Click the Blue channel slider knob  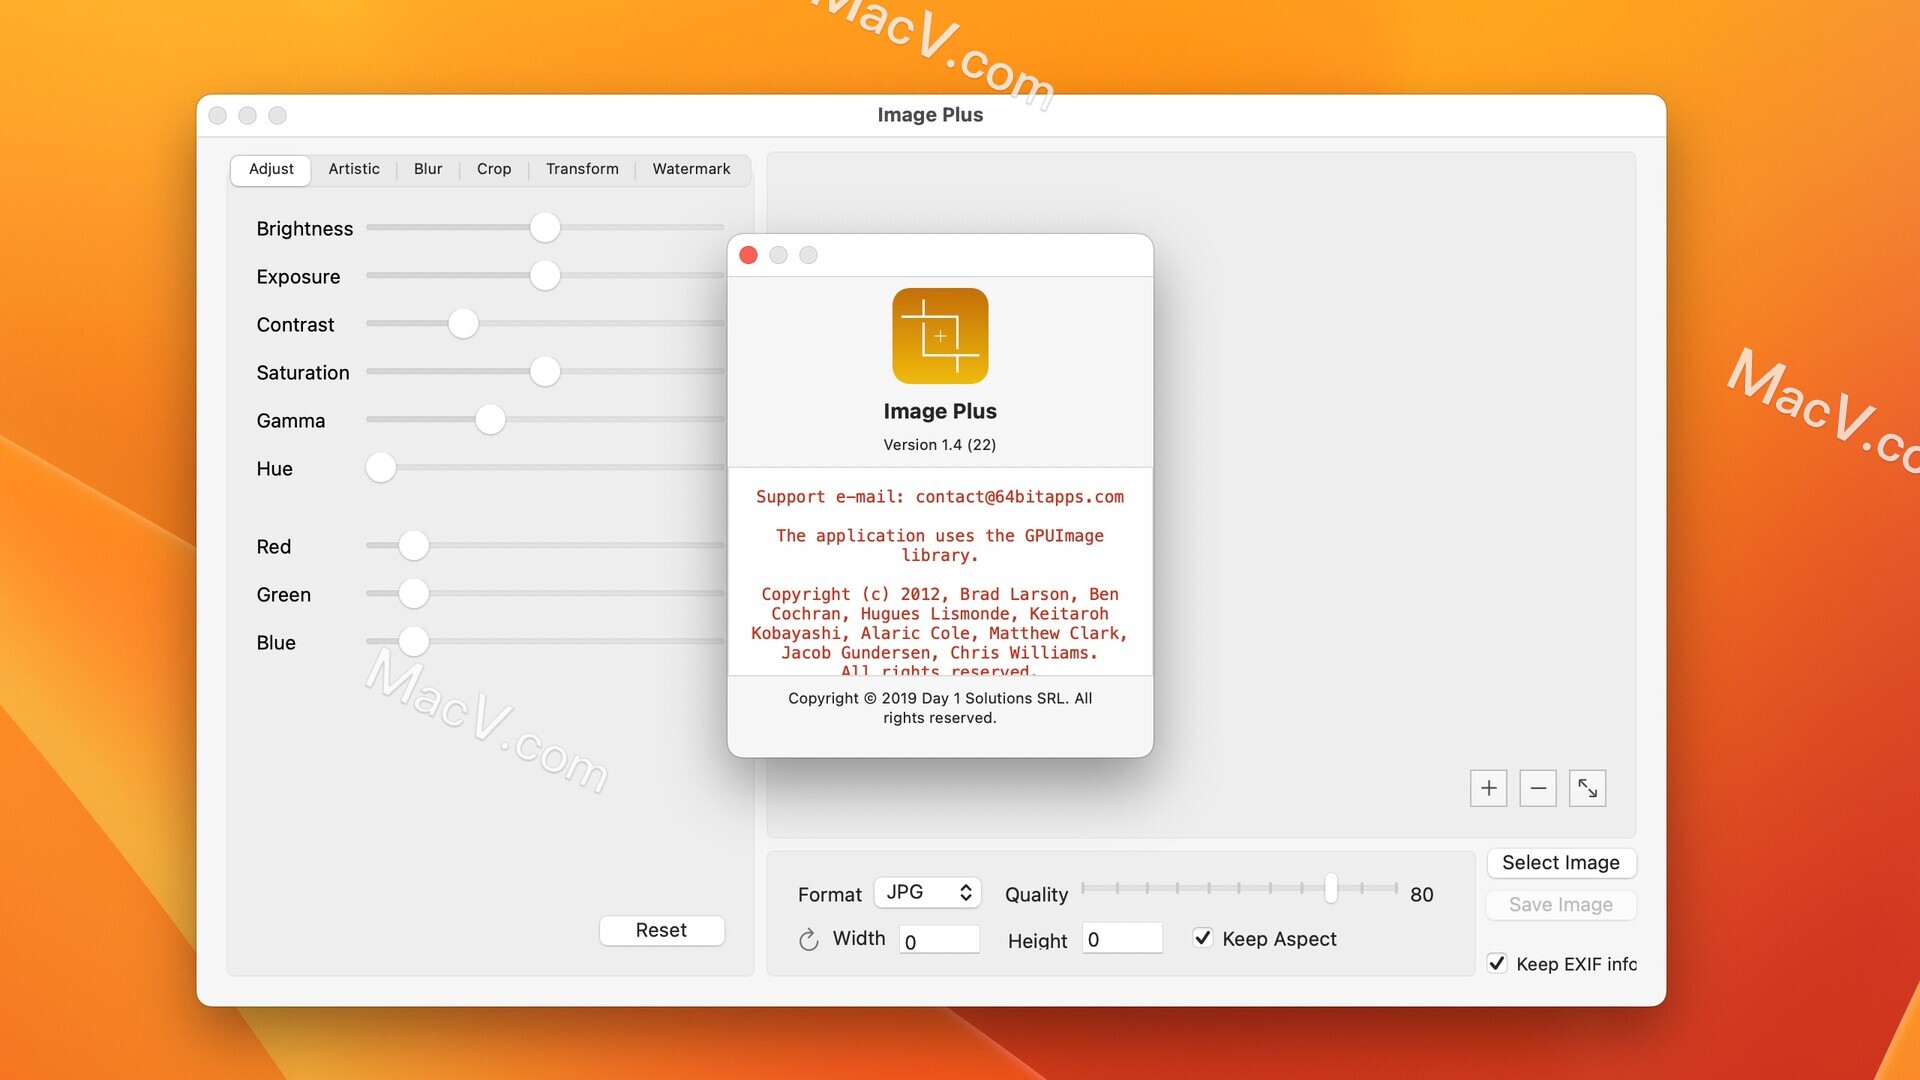pyautogui.click(x=414, y=641)
